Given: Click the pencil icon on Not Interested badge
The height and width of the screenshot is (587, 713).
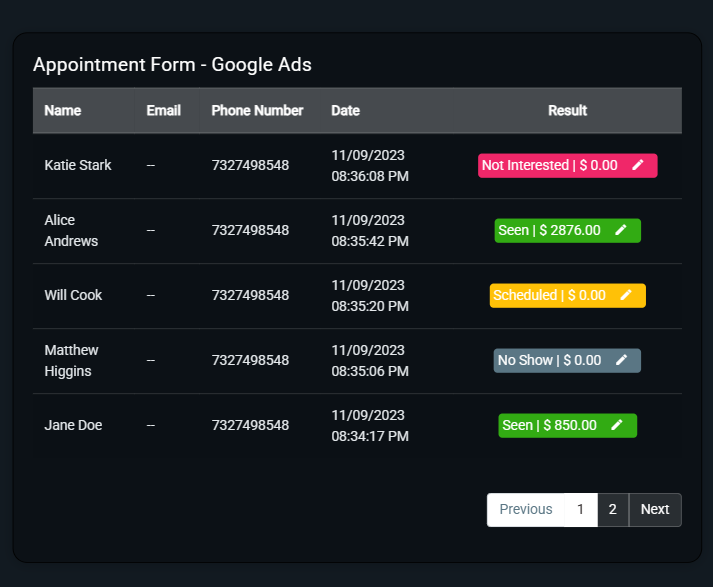Looking at the screenshot, I should point(638,165).
